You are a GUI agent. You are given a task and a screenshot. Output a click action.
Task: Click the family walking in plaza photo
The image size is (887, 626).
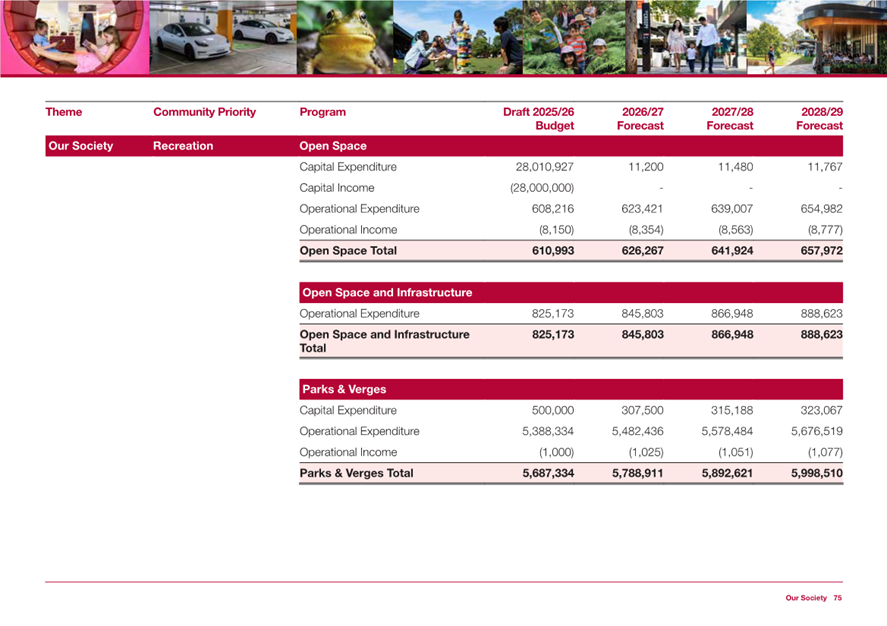tap(686, 37)
